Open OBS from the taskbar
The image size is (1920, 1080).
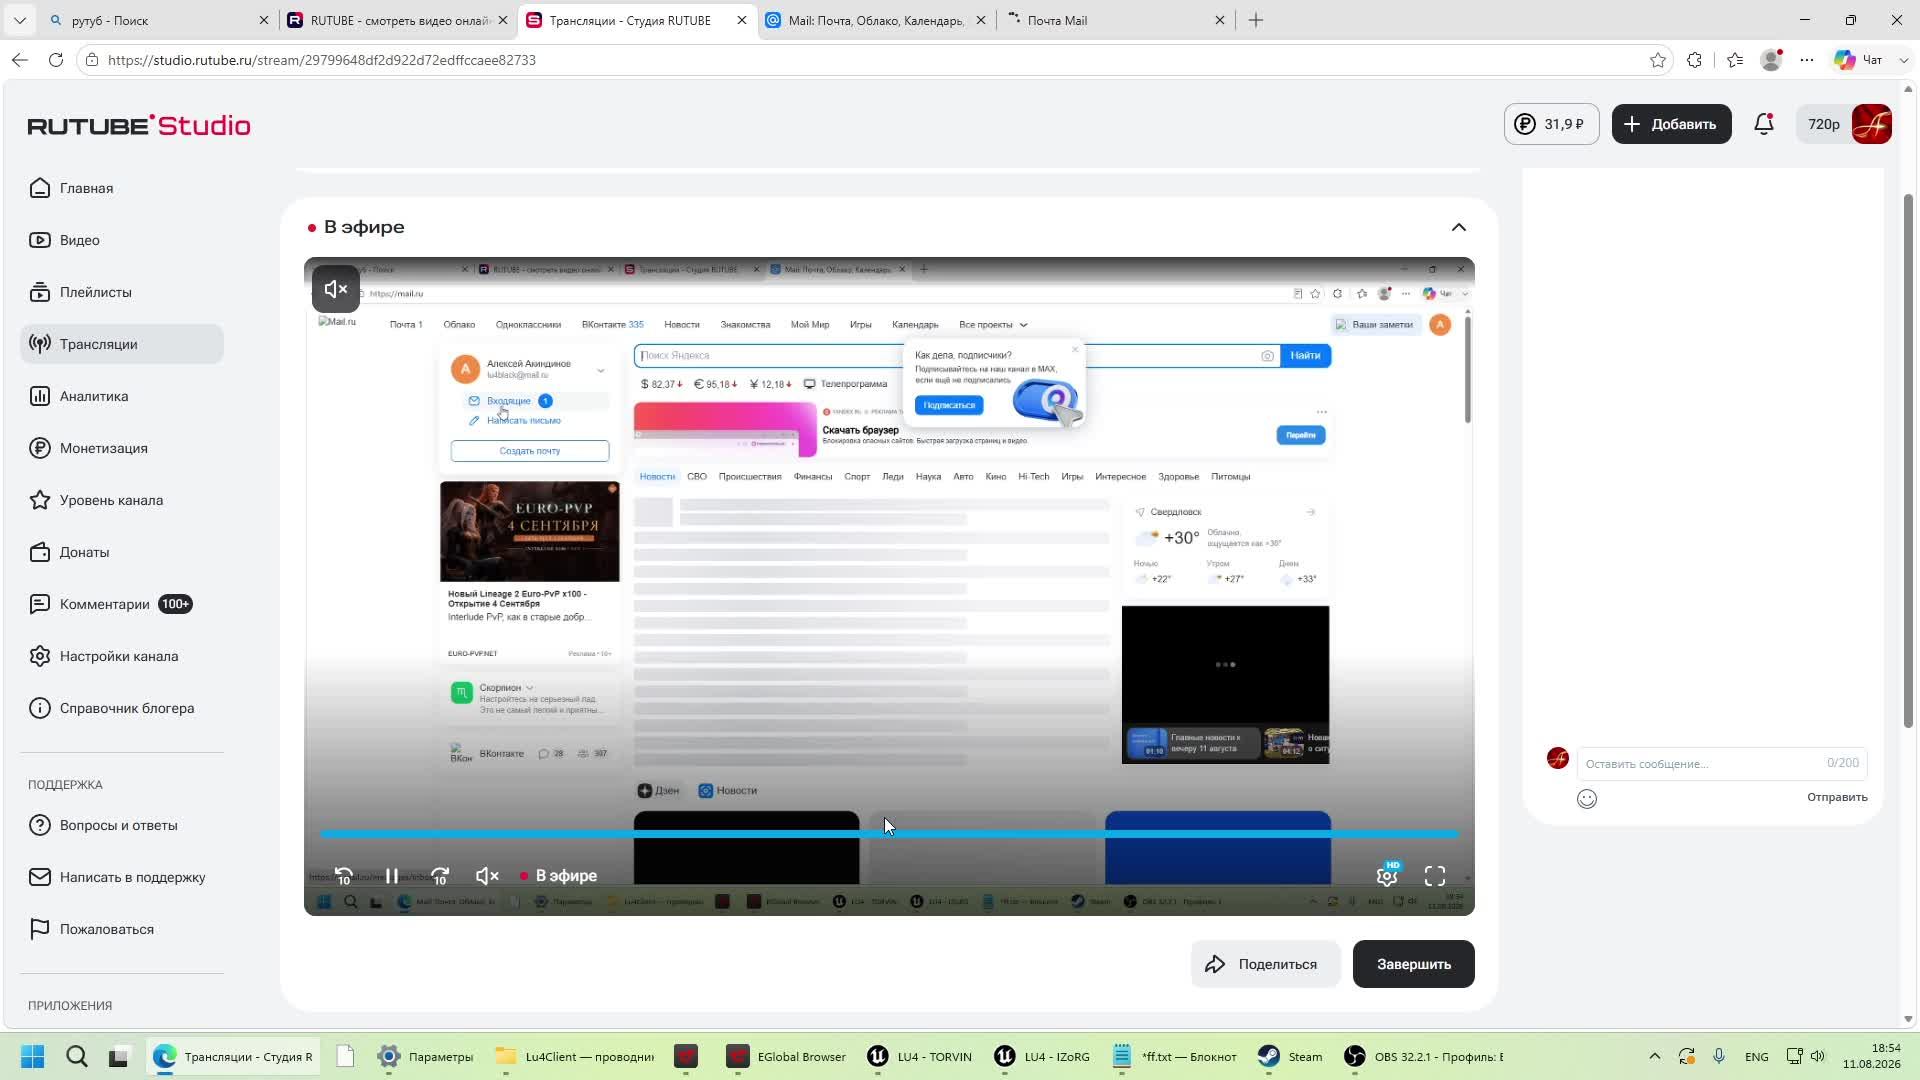pyautogui.click(x=1424, y=1057)
